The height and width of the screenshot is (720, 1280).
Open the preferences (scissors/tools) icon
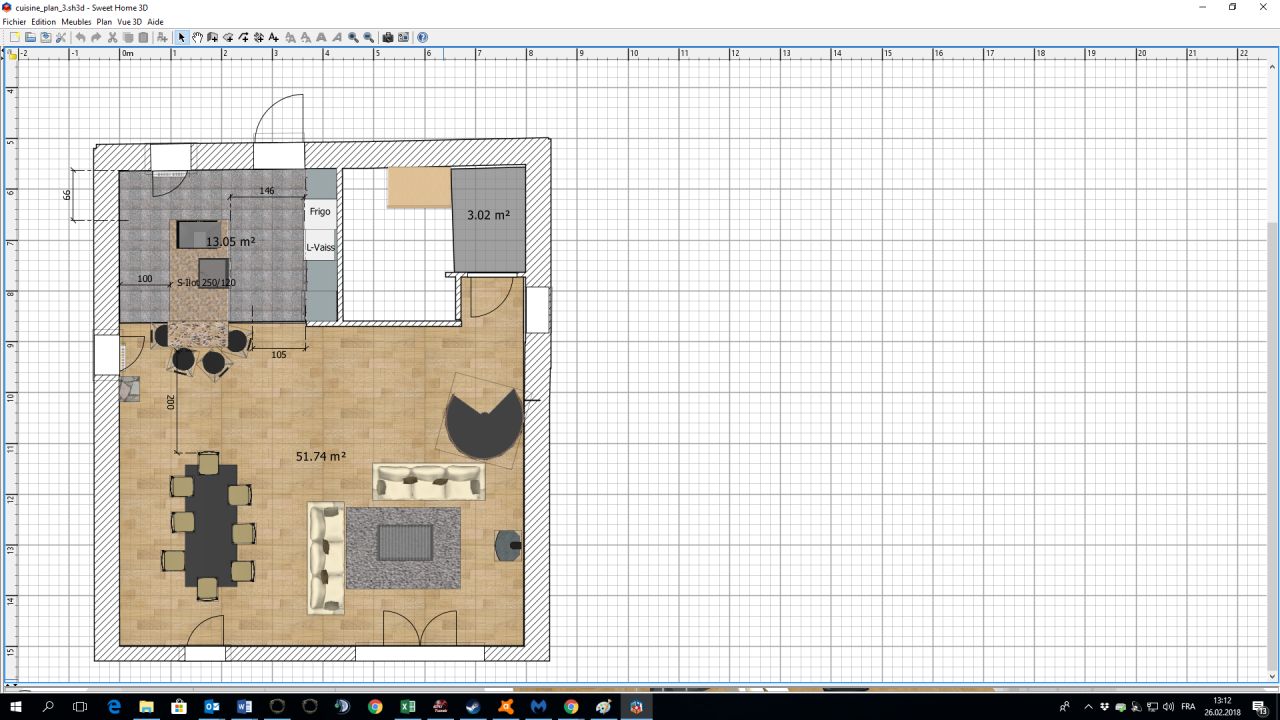tap(60, 37)
